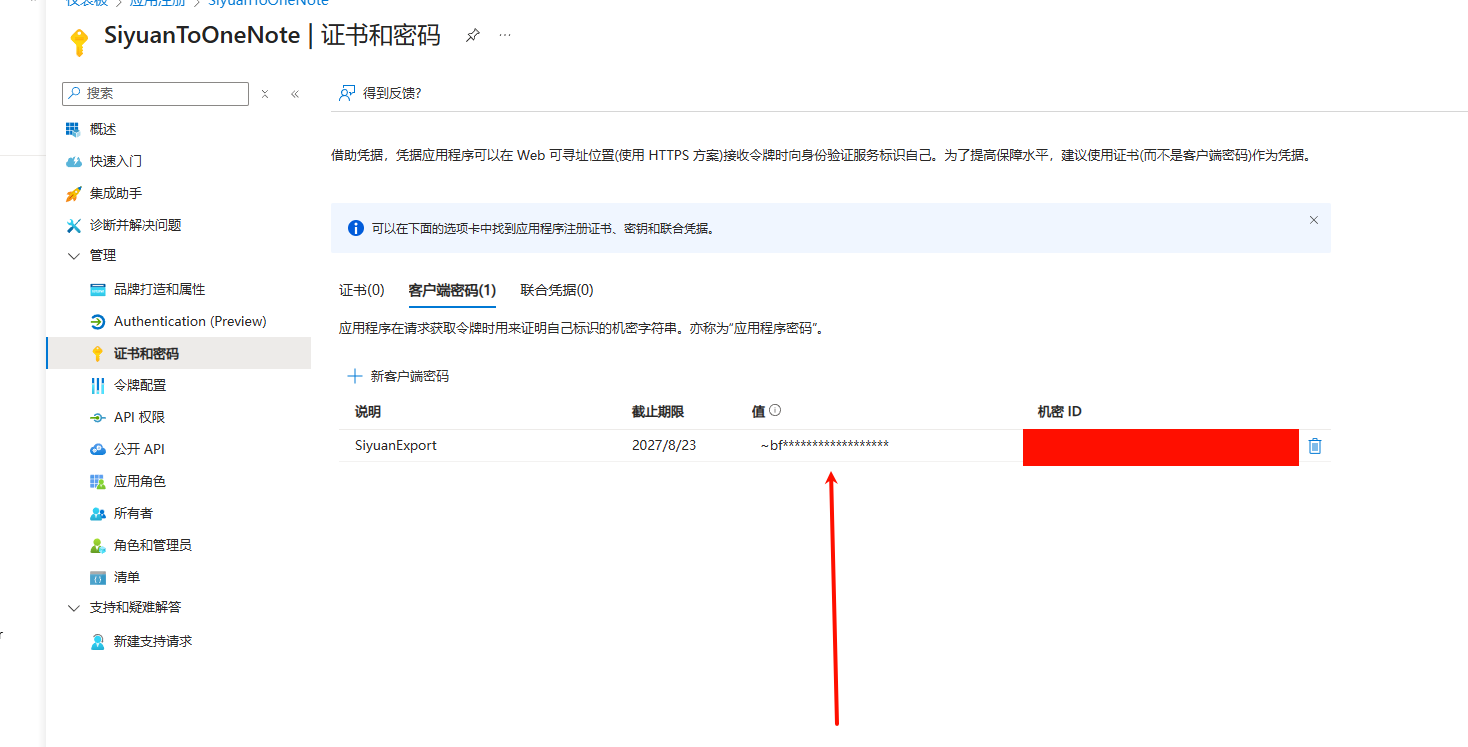Image resolution: width=1468 pixels, height=747 pixels.
Task: Click the 2027/8/23 expiry date cell
Action: (x=664, y=445)
